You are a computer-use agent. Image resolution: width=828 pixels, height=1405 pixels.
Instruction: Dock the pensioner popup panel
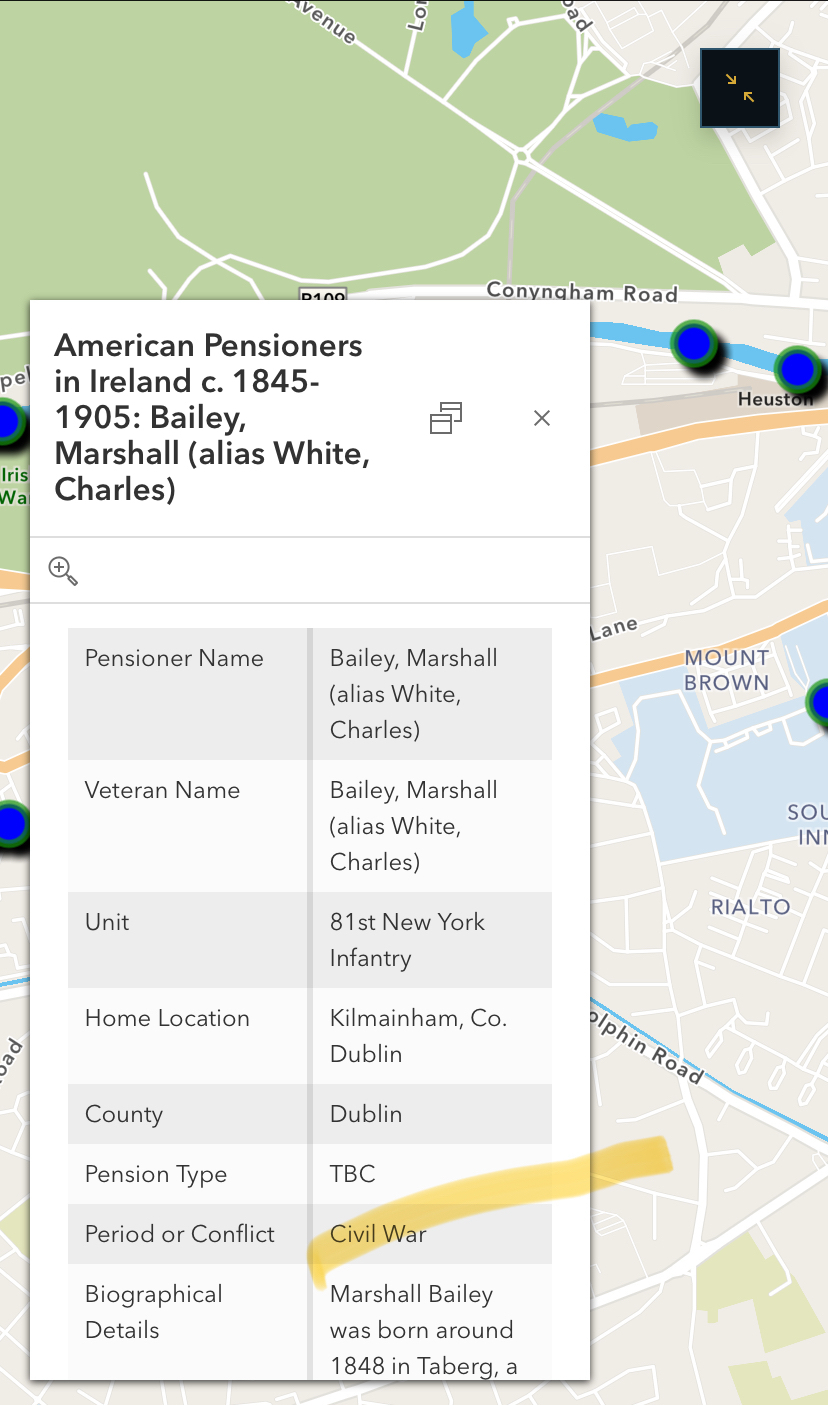446,418
